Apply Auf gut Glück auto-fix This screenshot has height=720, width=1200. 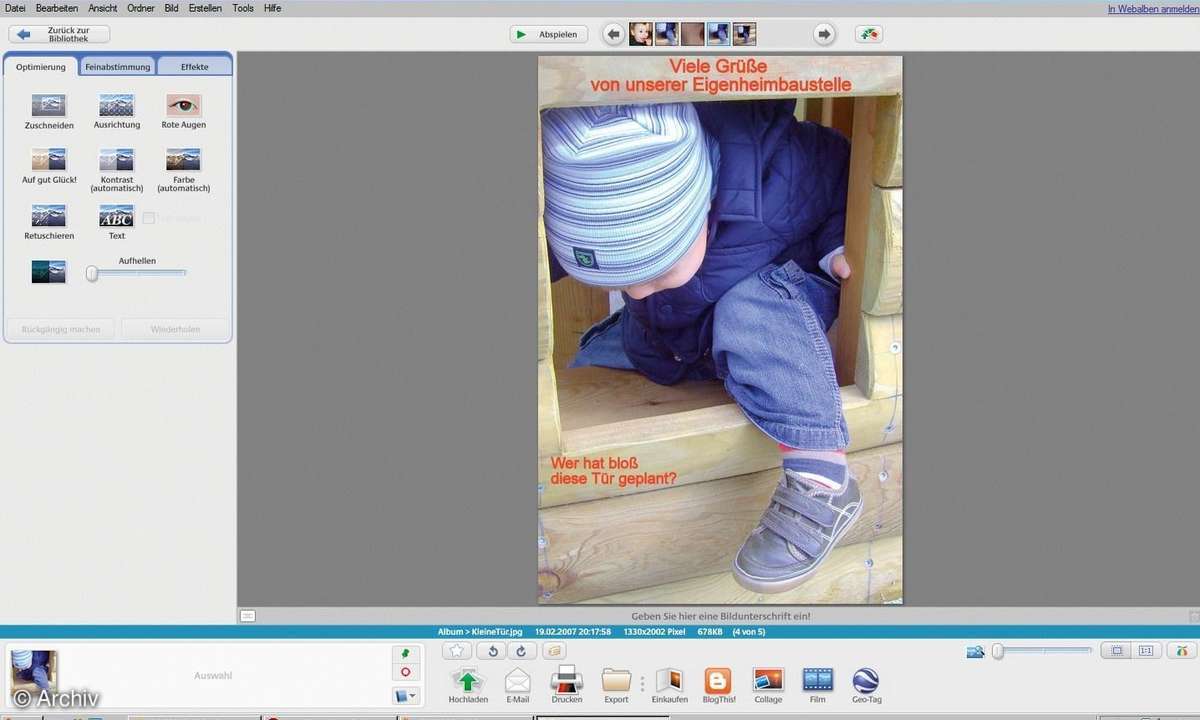point(48,160)
